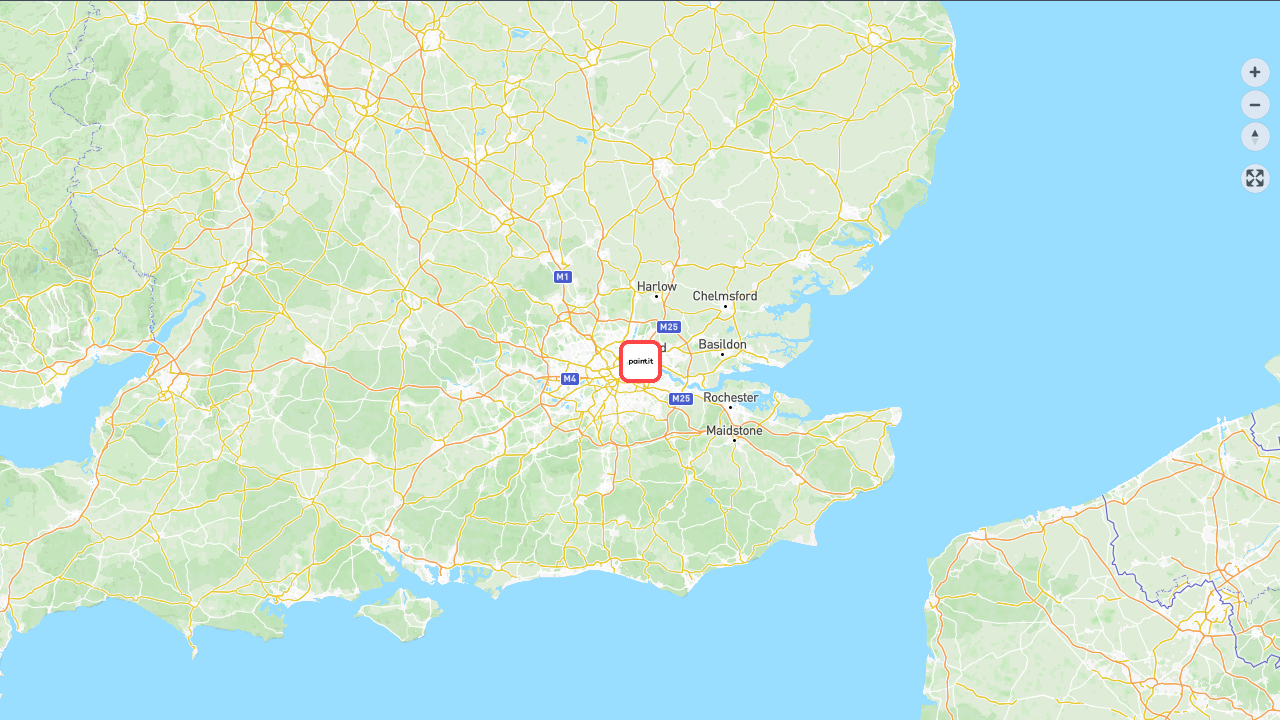
Task: Select the Rochester city label
Action: pyautogui.click(x=731, y=397)
